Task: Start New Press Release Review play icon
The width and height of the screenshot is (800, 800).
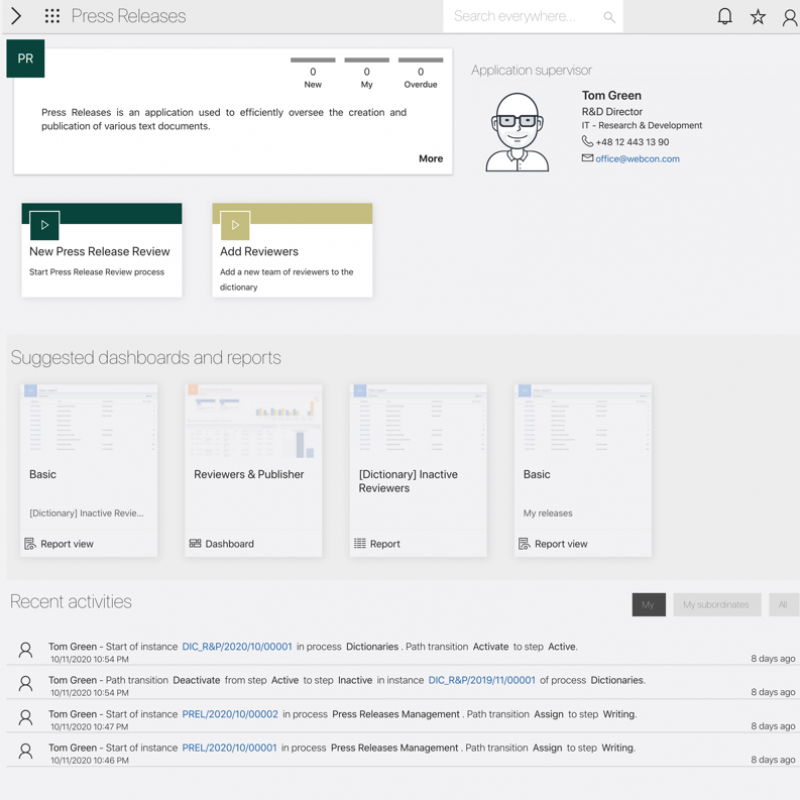Action: (45, 225)
